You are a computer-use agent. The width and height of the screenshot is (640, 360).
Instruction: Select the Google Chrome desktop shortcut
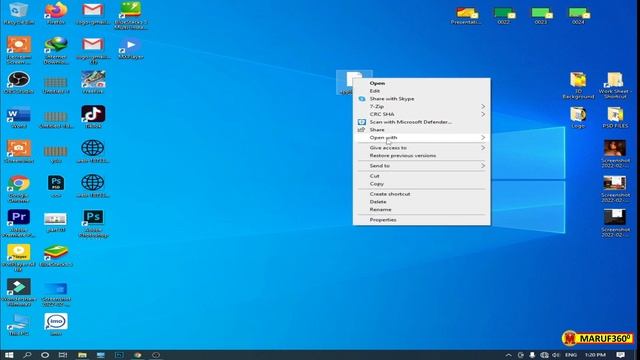[x=18, y=189]
